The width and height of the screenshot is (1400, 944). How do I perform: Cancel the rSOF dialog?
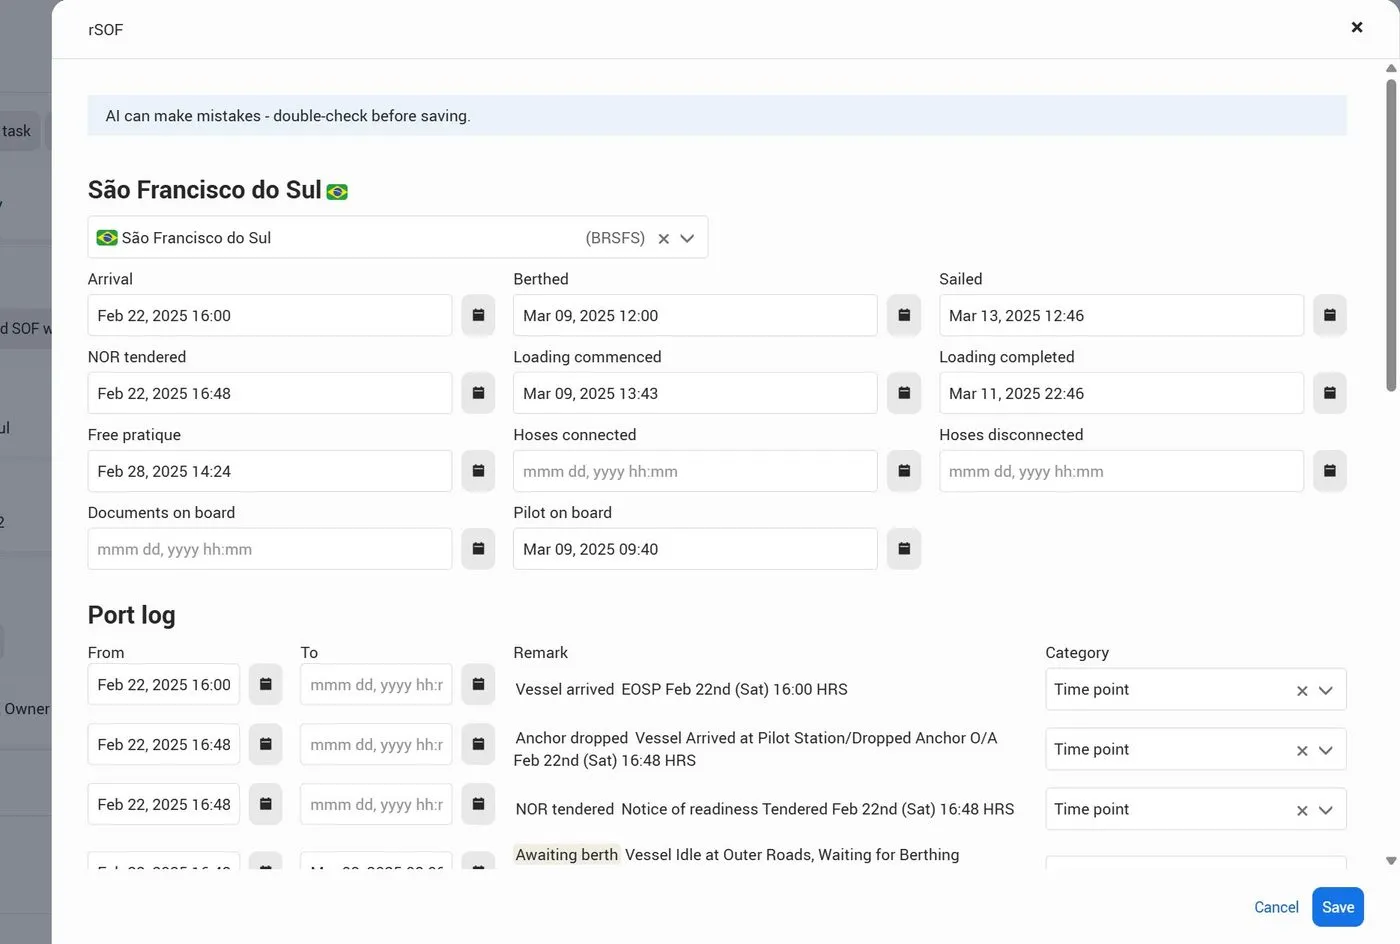[x=1276, y=907]
